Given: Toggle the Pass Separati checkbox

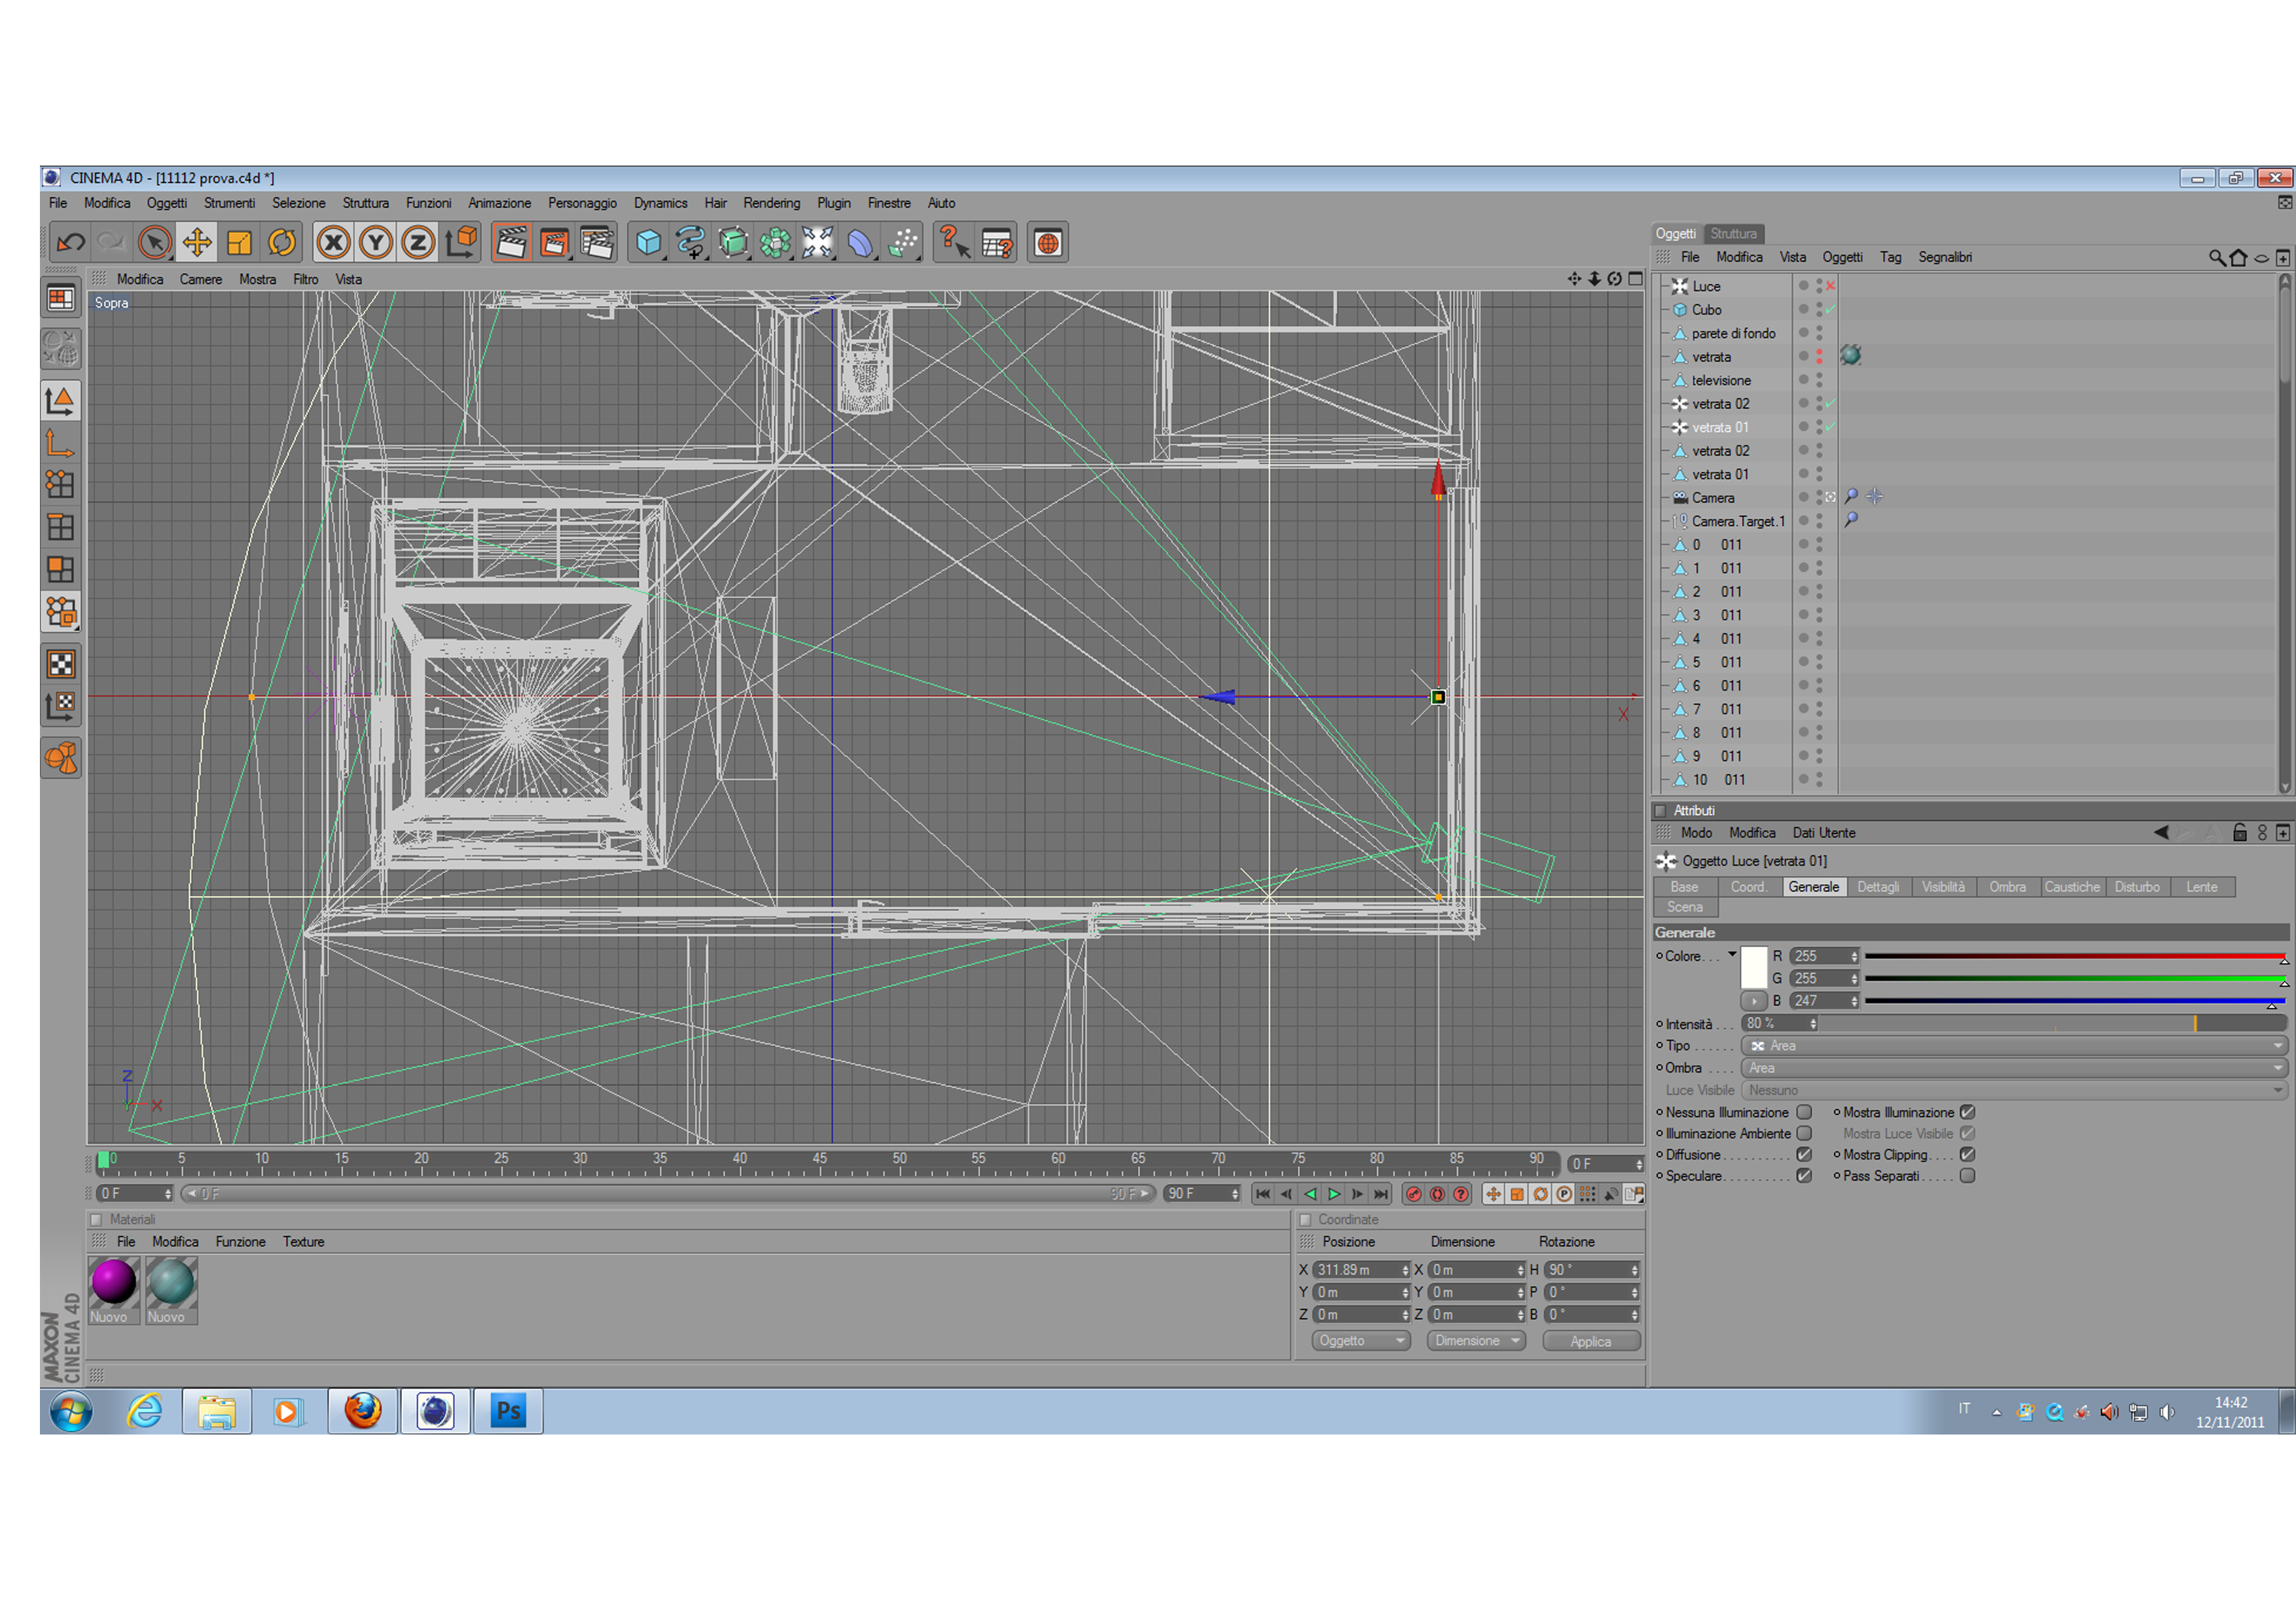Looking at the screenshot, I should tap(1967, 1176).
